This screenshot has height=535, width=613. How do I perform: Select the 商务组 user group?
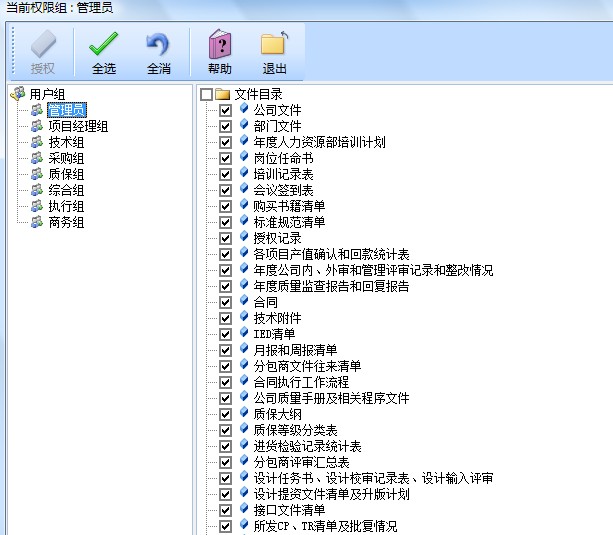pyautogui.click(x=66, y=222)
